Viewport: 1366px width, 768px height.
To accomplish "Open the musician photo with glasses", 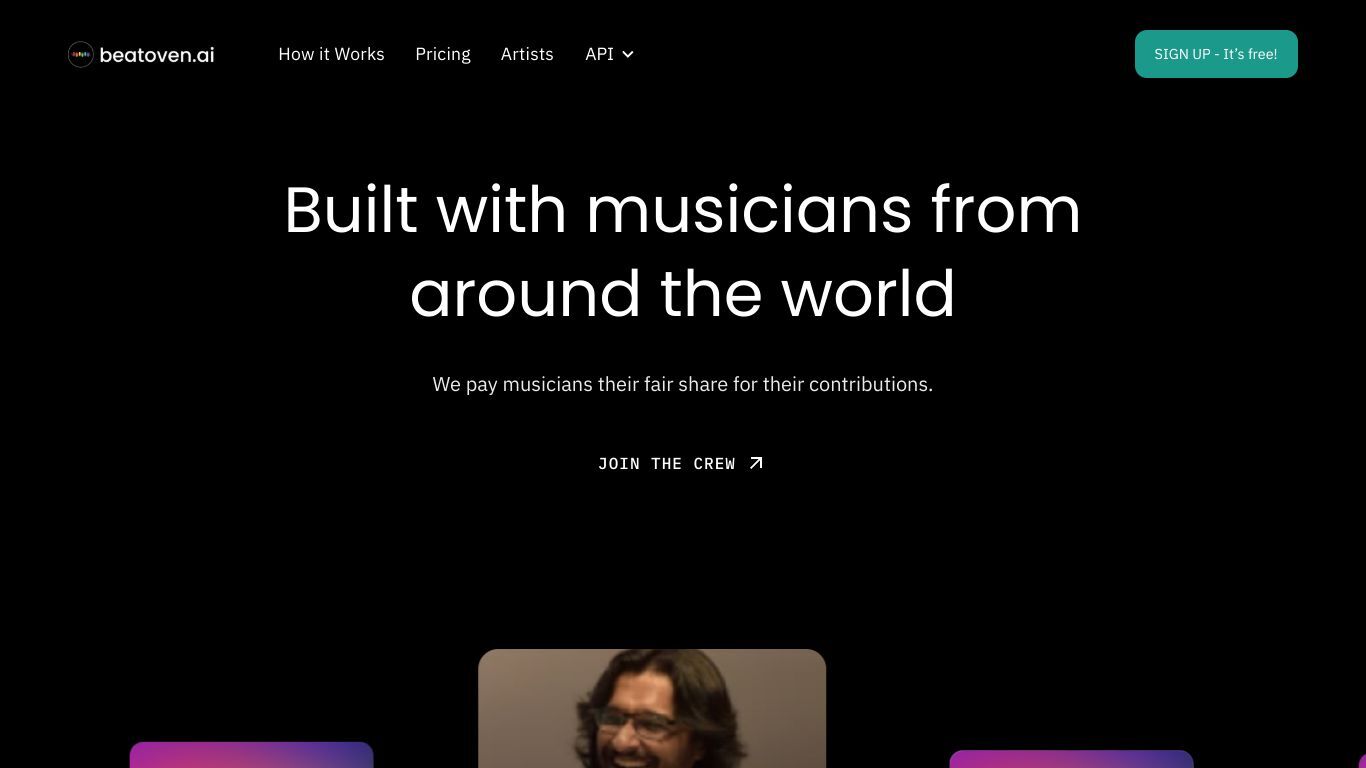I will coord(652,709).
